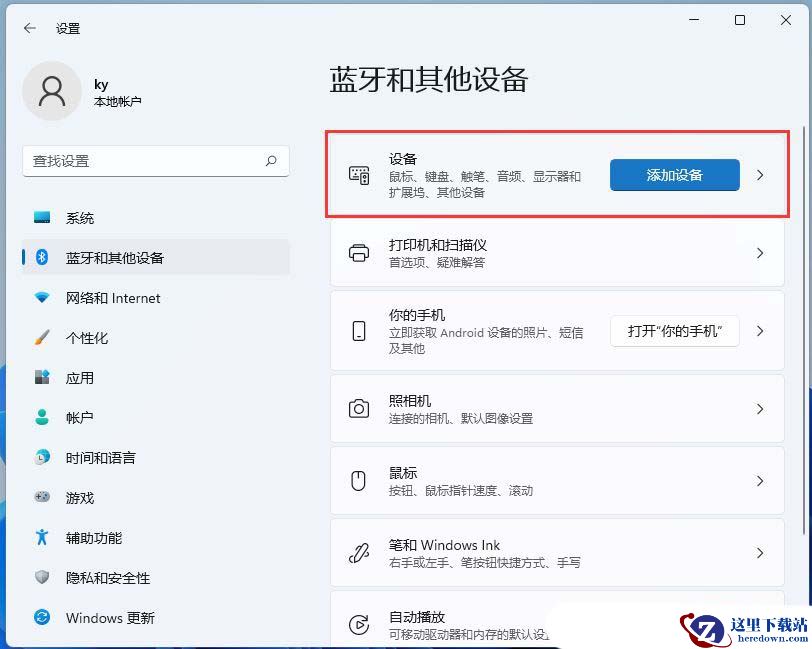
Task: Select 隐私和安全性 in the sidebar
Action: point(108,578)
